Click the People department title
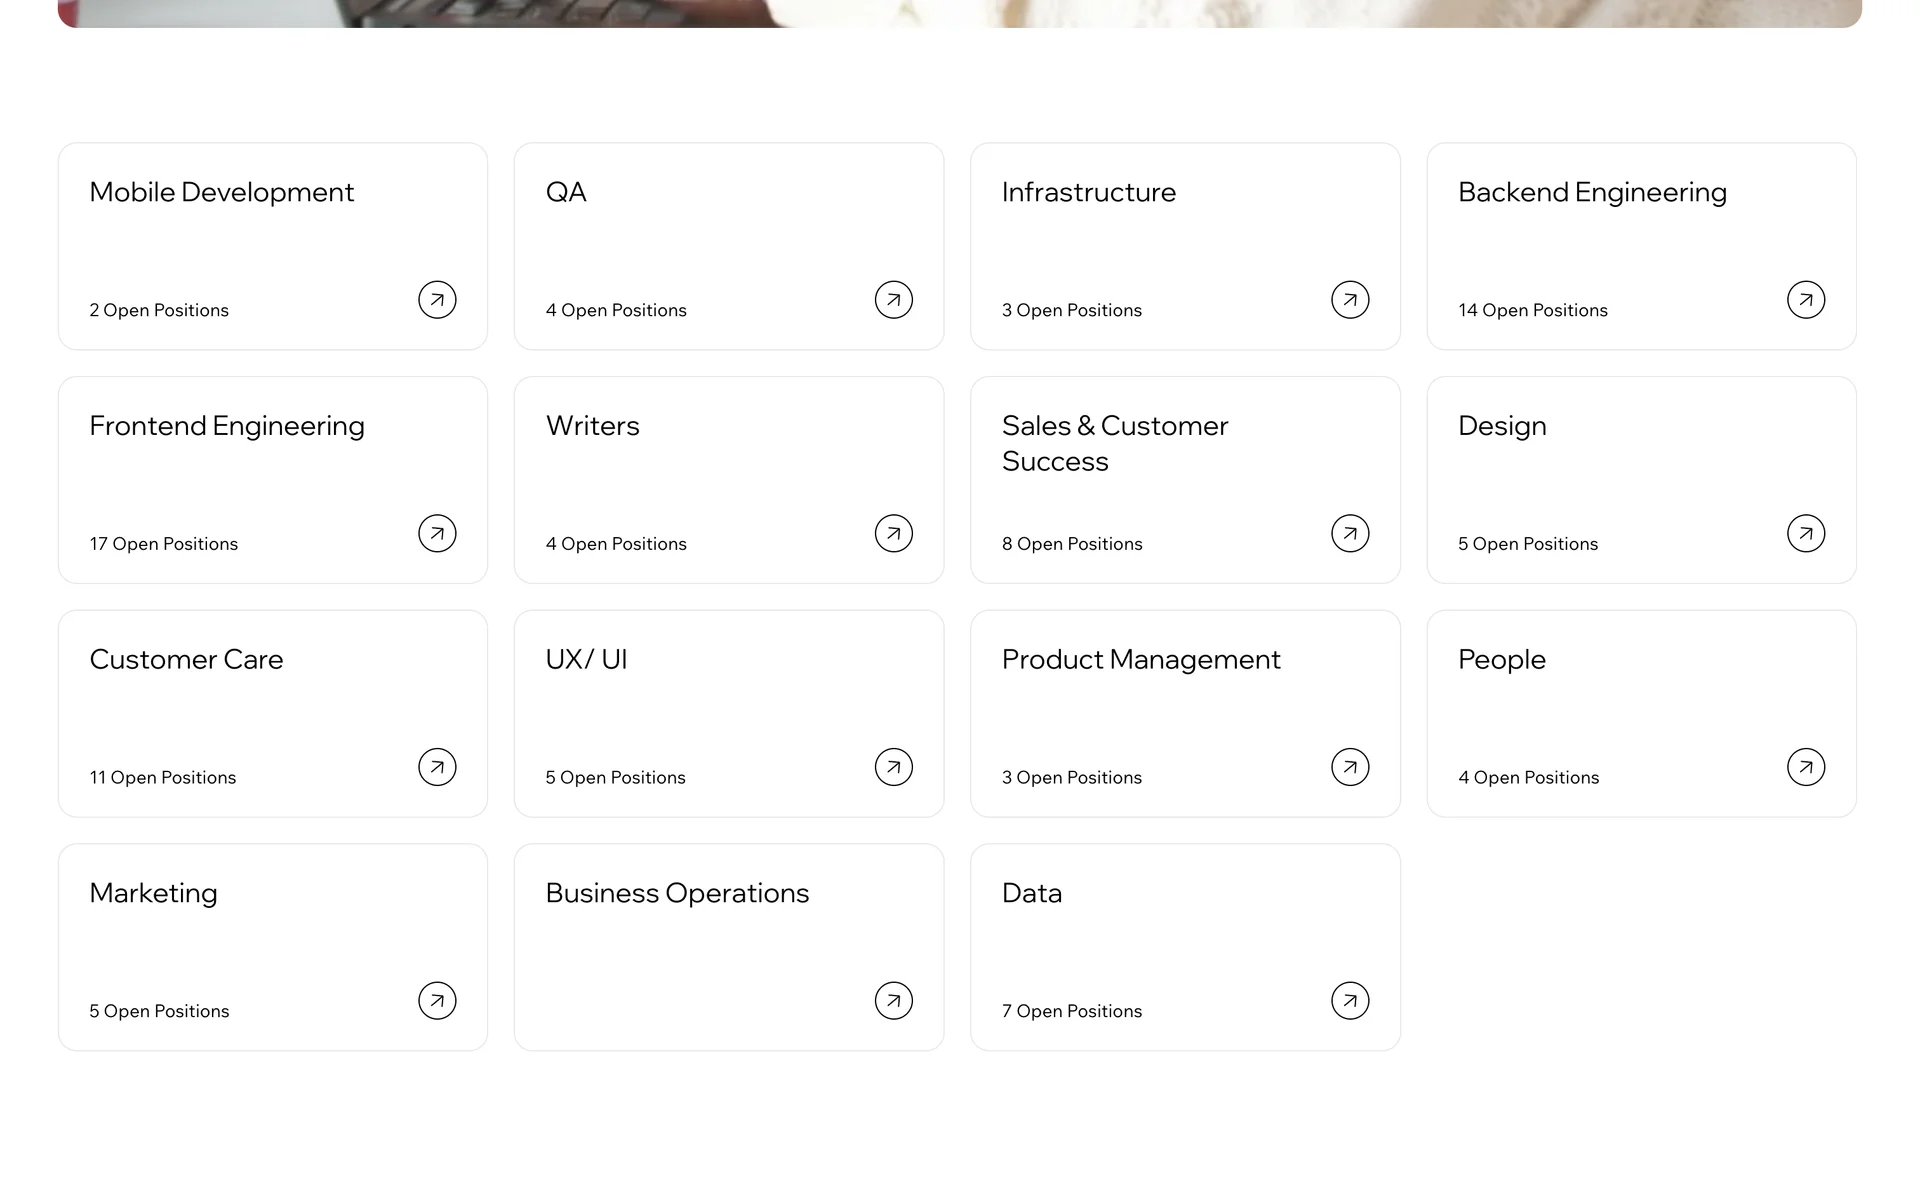Image resolution: width=1920 pixels, height=1200 pixels. pyautogui.click(x=1502, y=660)
